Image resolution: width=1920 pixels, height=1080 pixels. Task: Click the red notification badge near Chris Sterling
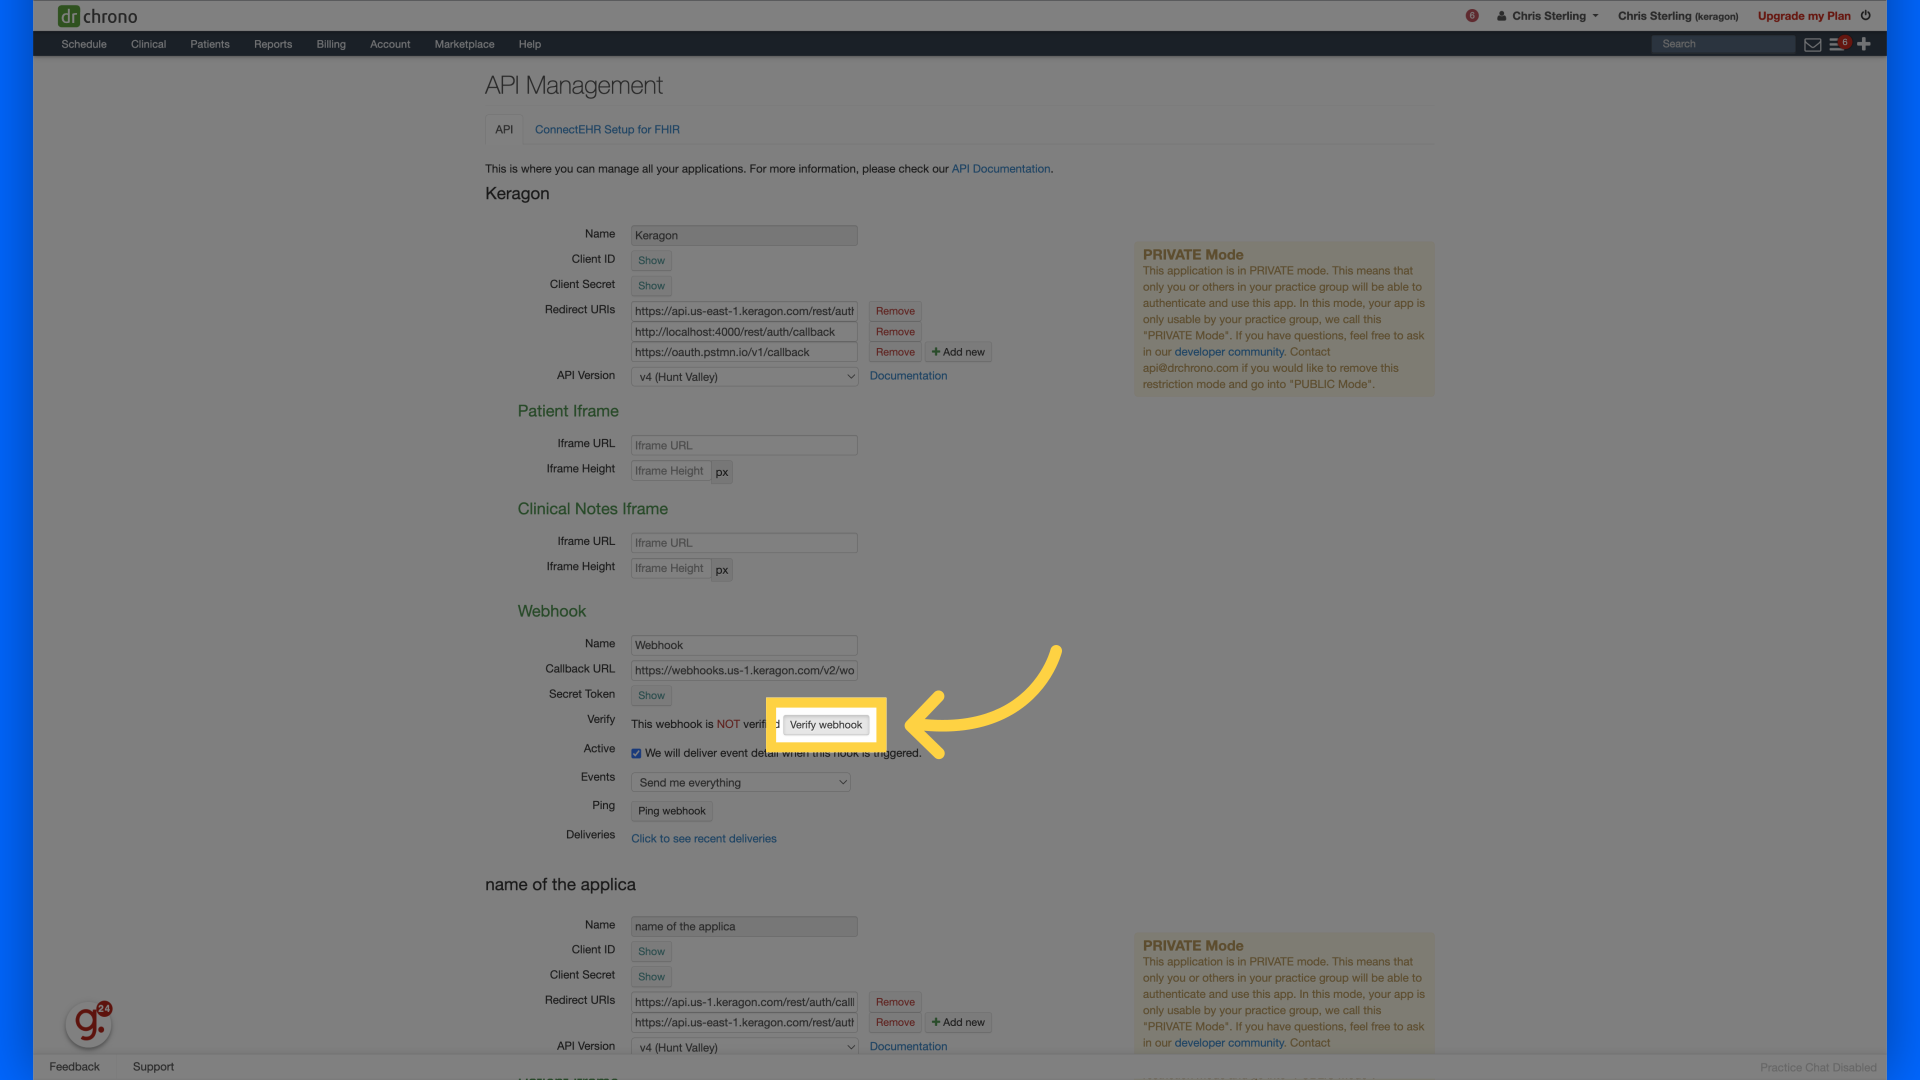point(1471,16)
